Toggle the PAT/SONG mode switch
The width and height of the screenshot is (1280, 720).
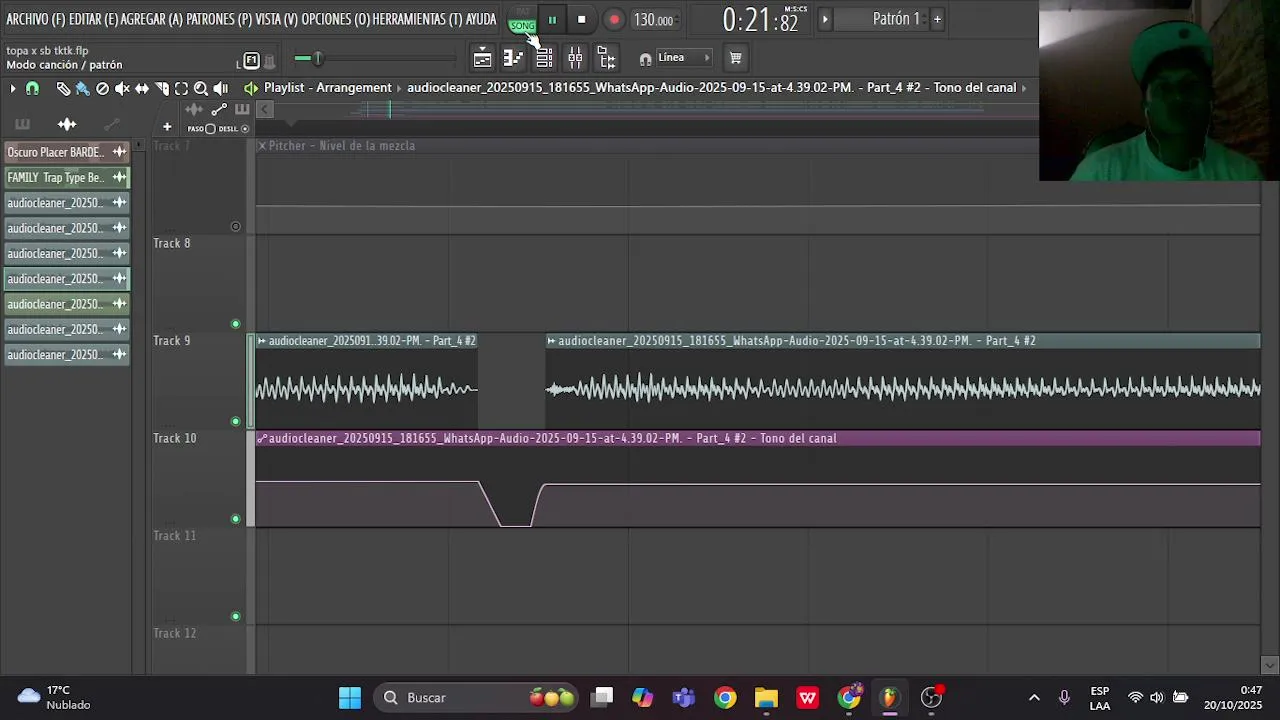click(x=523, y=19)
